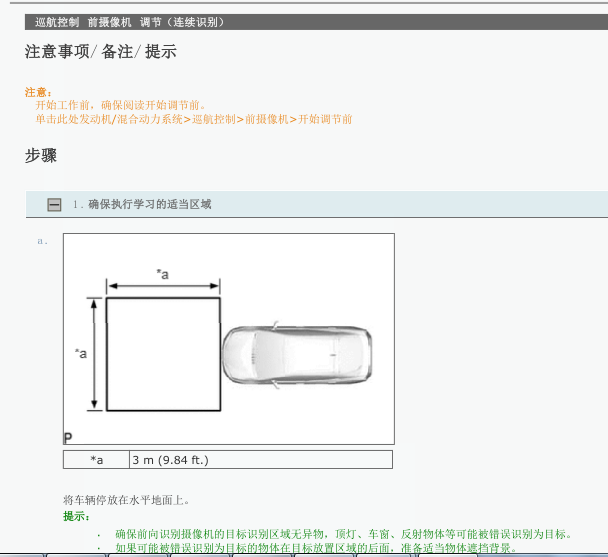Click the green 提示 label
This screenshot has height=557, width=608.
tap(76, 516)
